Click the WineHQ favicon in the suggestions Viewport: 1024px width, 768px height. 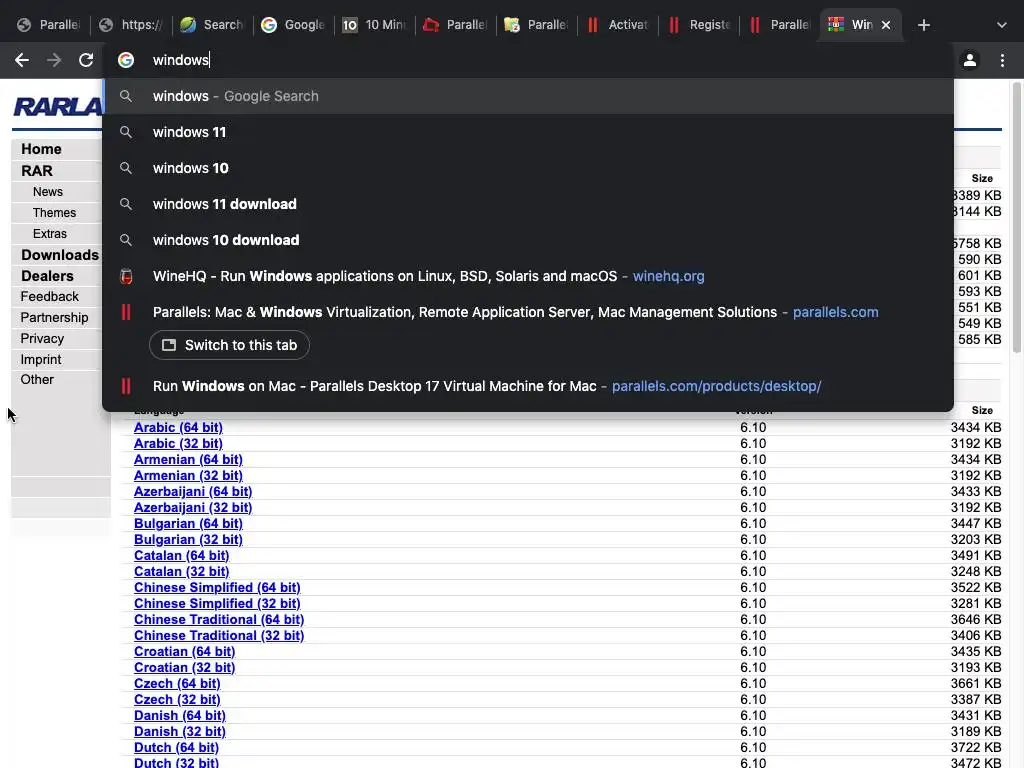coord(126,276)
